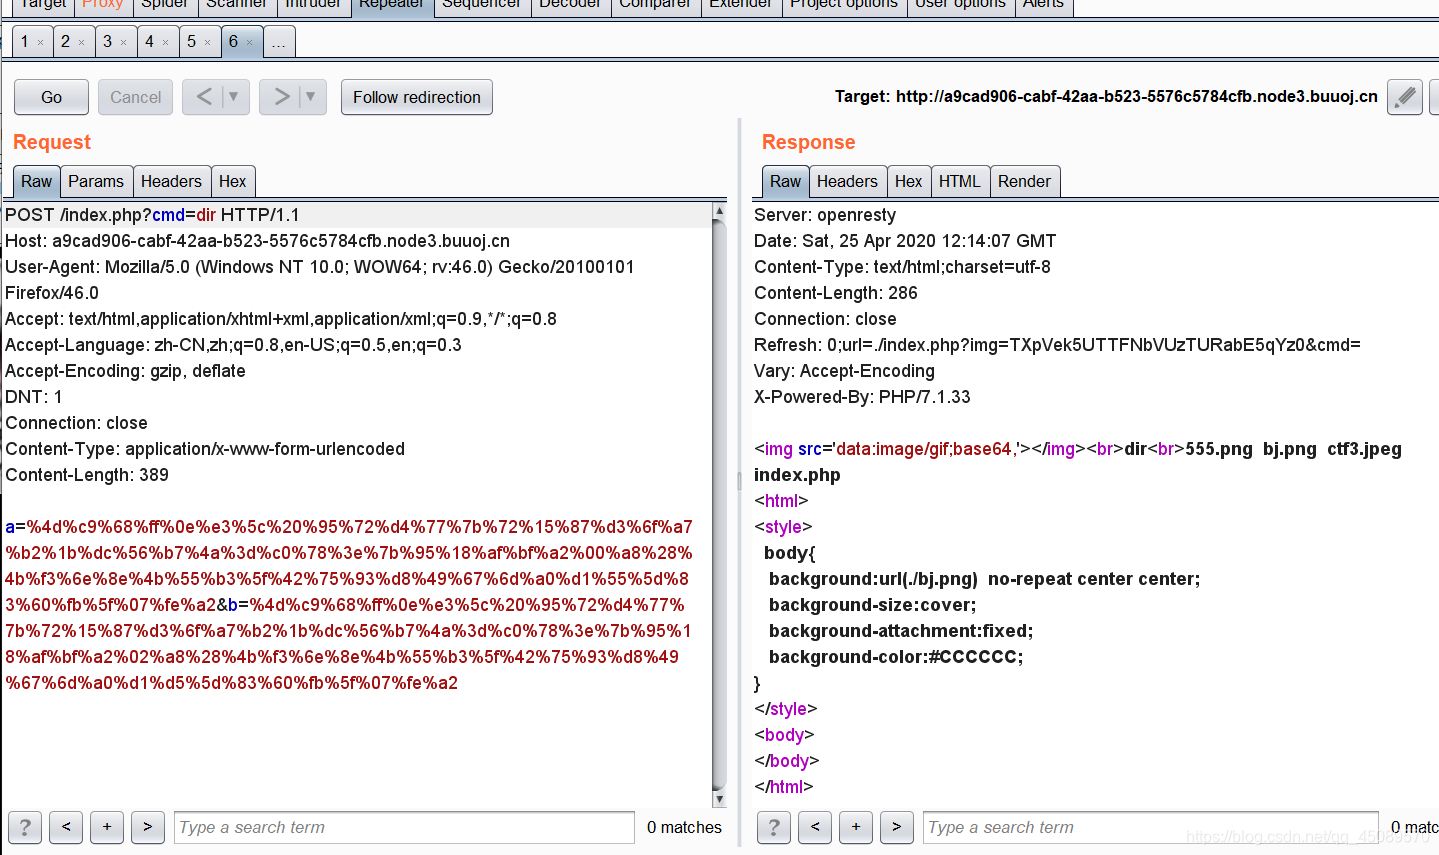This screenshot has width=1439, height=855.
Task: Add a new Repeater tab with ellipsis
Action: [279, 42]
